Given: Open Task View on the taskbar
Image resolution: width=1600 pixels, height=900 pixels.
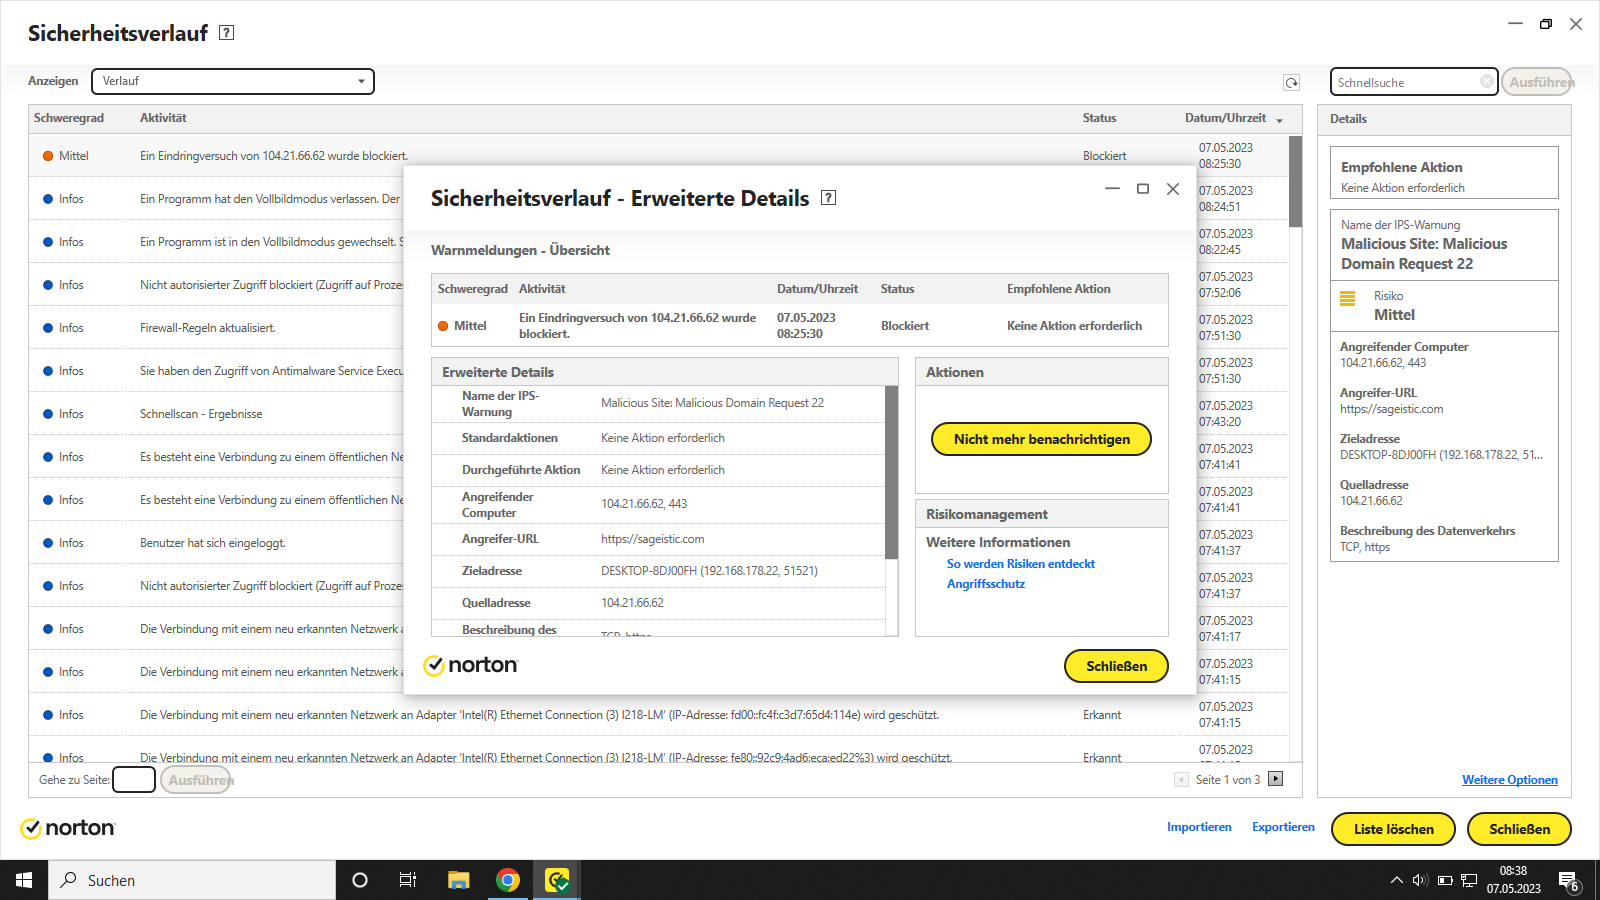Looking at the screenshot, I should pyautogui.click(x=408, y=880).
